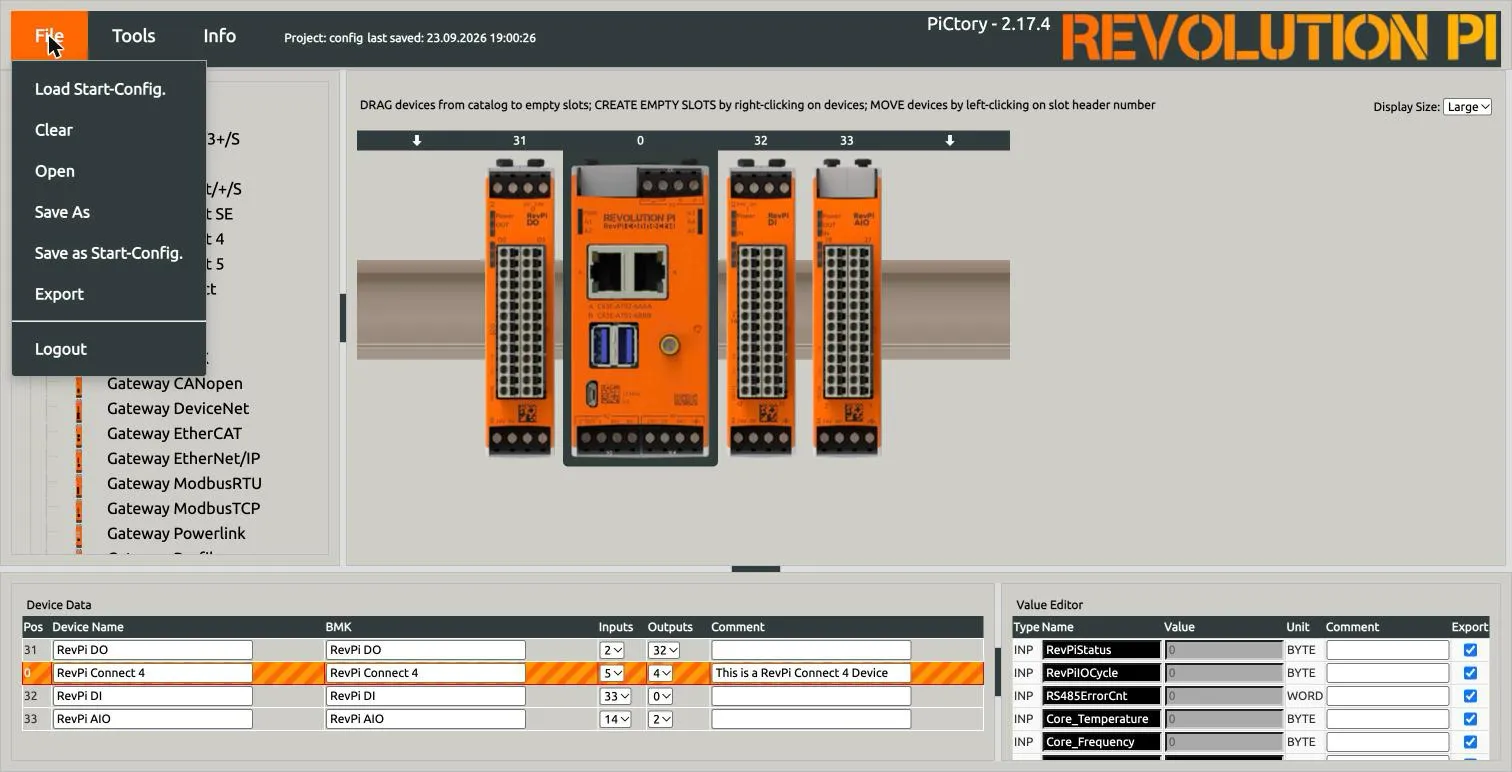The image size is (1512, 772).
Task: Click the Gateway EtherNet/IP catalog device icon
Action: click(79, 459)
